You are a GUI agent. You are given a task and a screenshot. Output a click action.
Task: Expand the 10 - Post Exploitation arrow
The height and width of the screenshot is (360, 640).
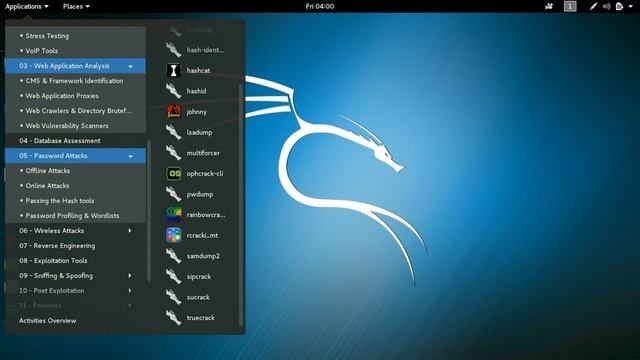coord(130,291)
